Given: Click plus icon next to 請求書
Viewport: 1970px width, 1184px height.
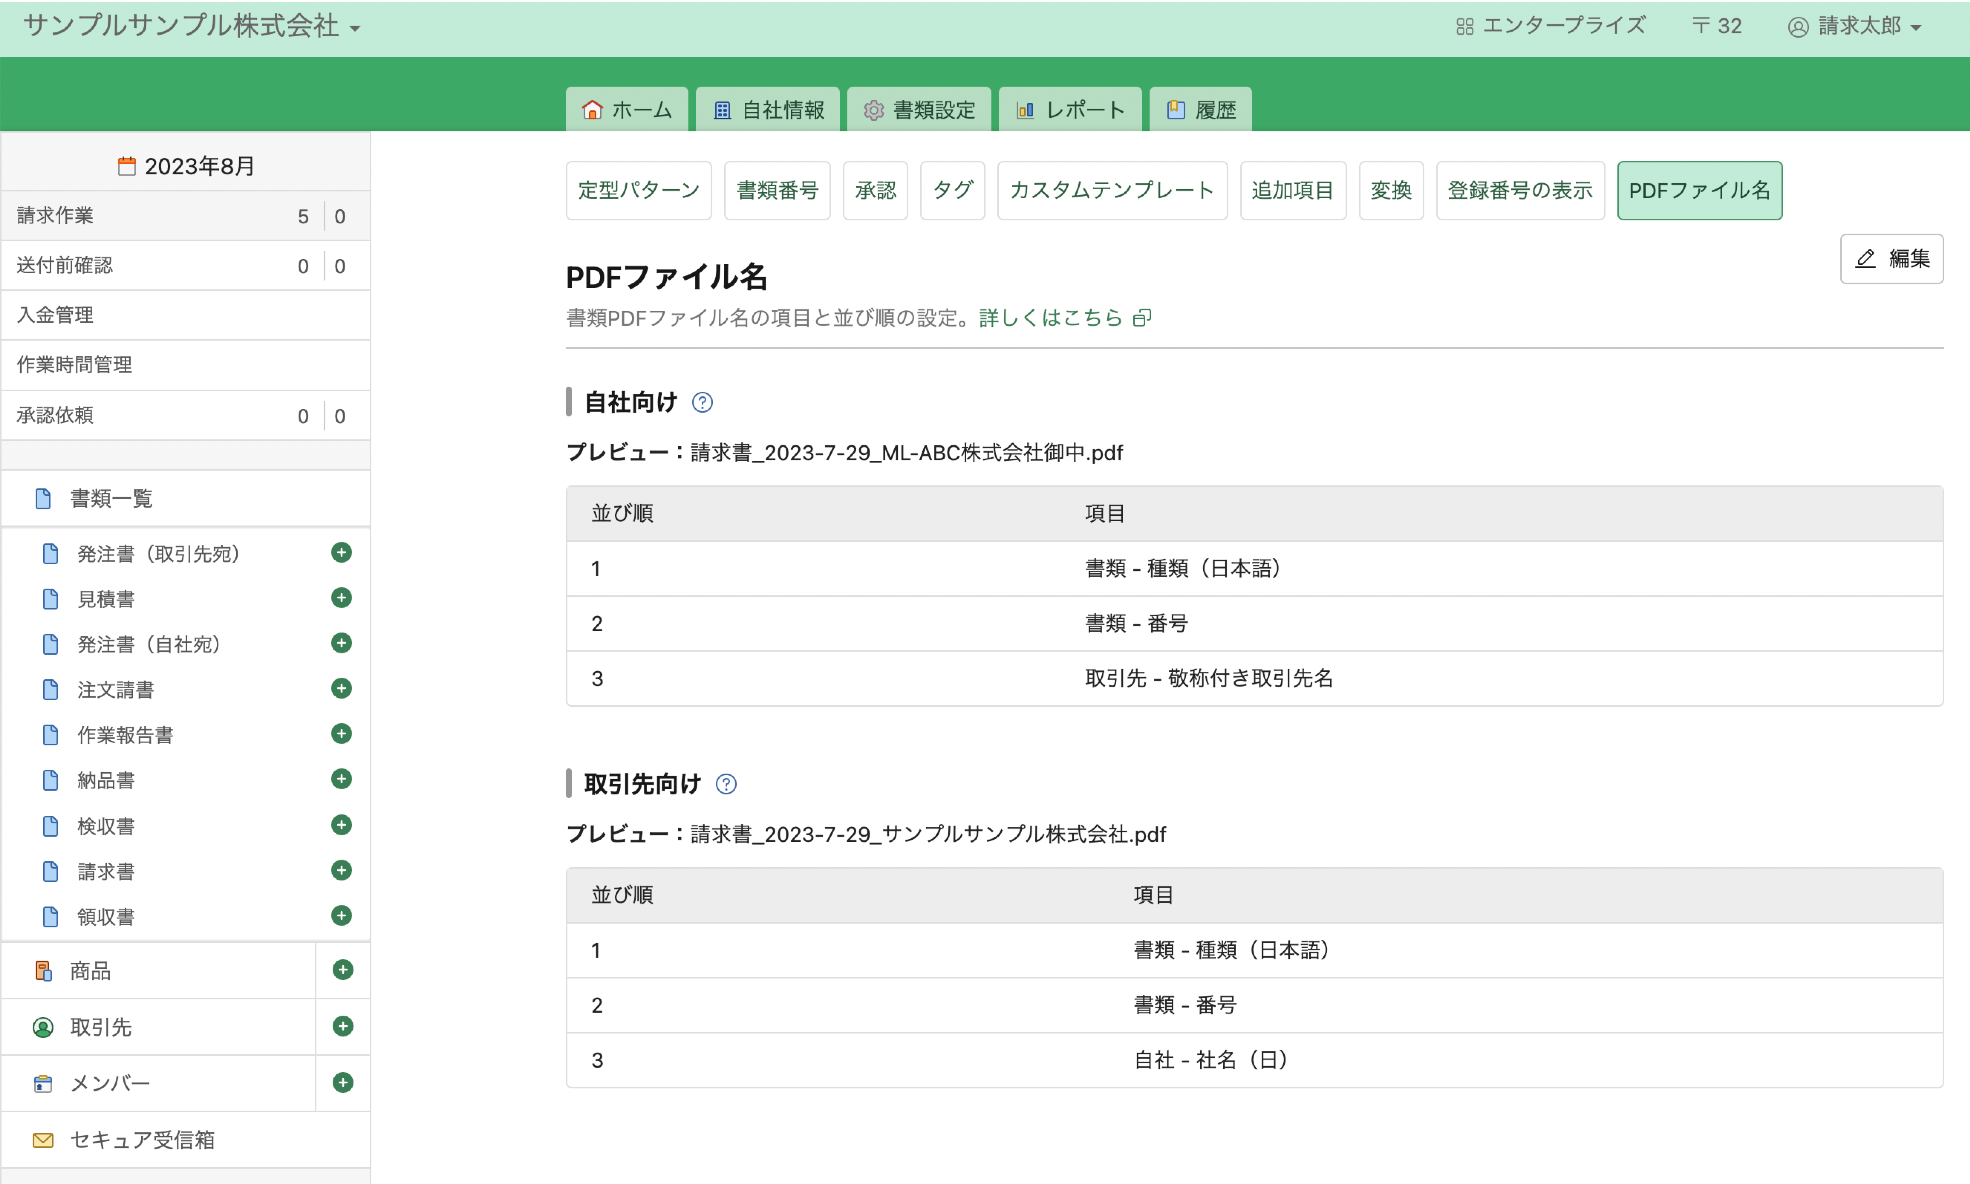Looking at the screenshot, I should 341,870.
